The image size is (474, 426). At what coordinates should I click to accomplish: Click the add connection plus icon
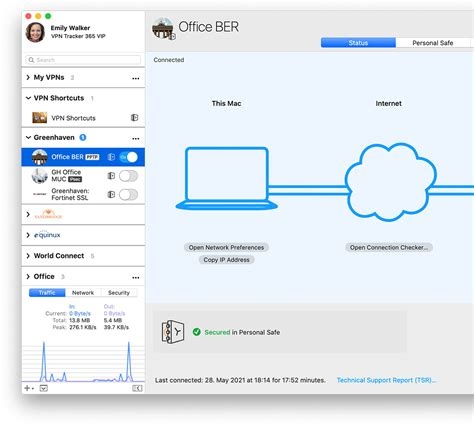pyautogui.click(x=29, y=388)
